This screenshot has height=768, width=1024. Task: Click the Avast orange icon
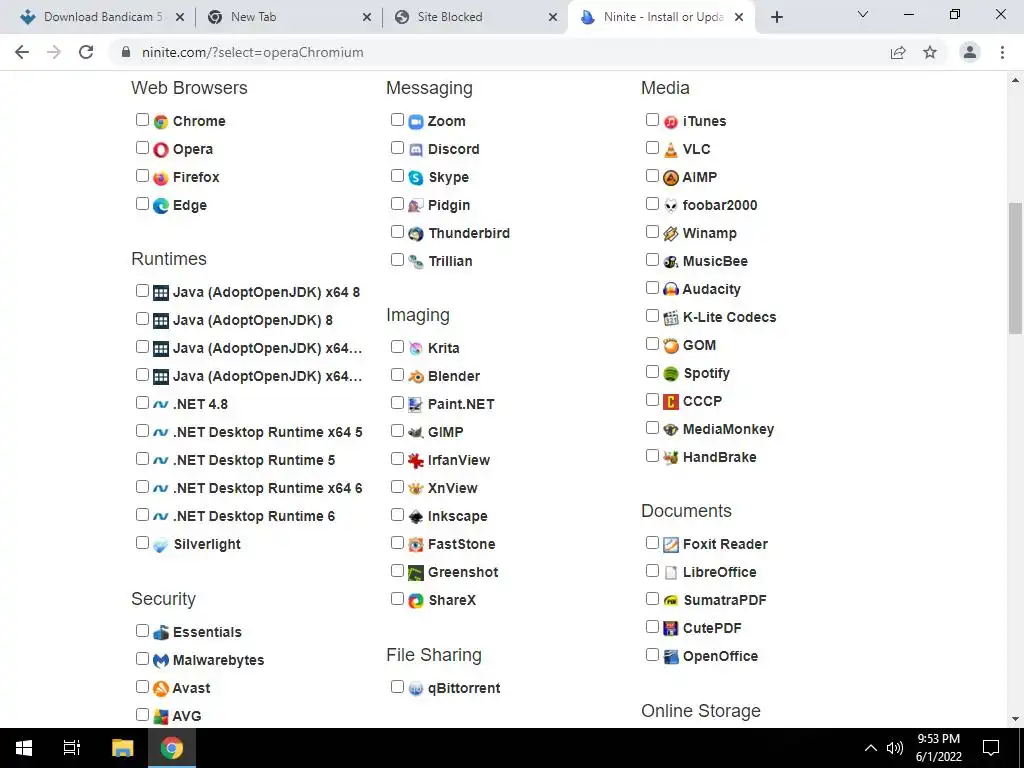pos(161,689)
